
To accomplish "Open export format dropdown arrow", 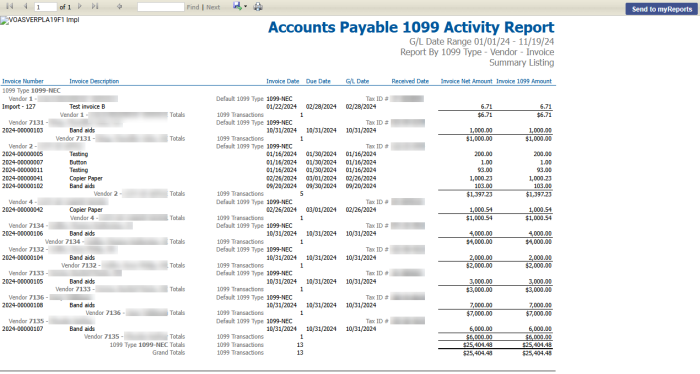I will (245, 7).
